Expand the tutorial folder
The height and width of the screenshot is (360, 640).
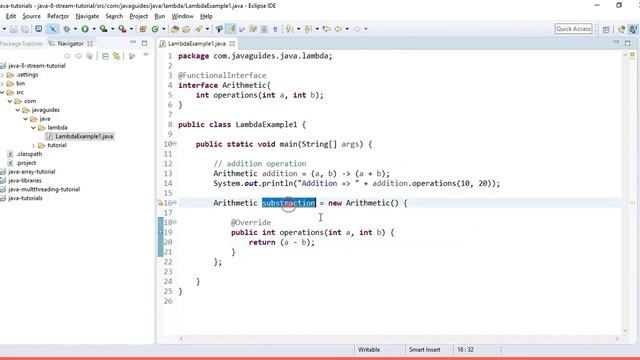pyautogui.click(x=33, y=145)
